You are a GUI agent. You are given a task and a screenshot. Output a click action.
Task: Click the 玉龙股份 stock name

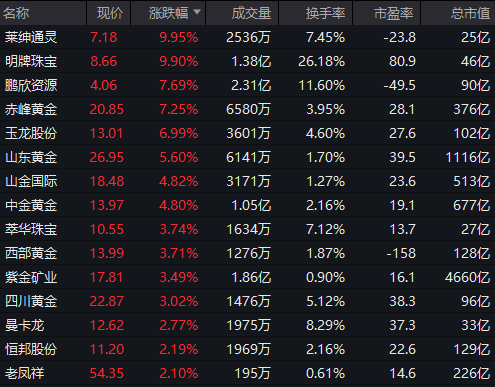[31, 133]
